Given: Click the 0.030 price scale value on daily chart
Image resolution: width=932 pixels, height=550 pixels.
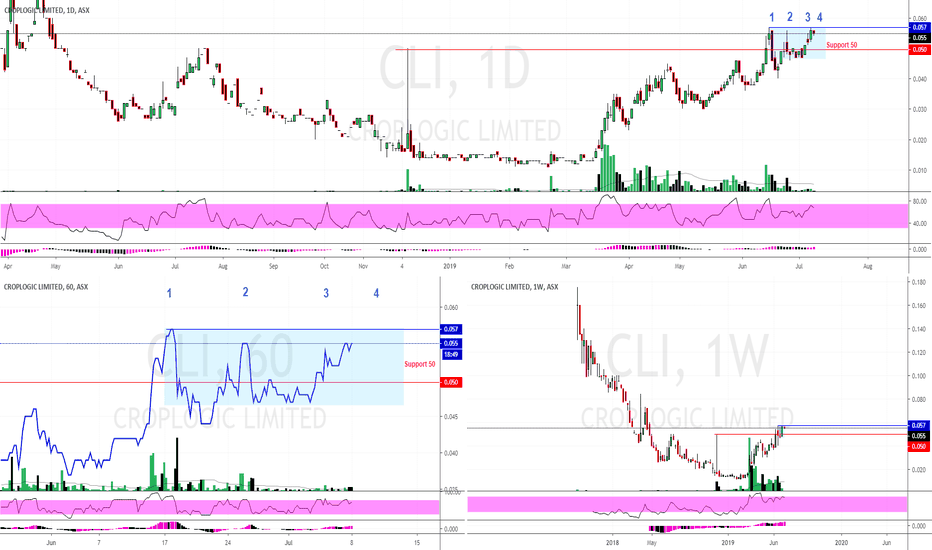Looking at the screenshot, I should coord(920,109).
